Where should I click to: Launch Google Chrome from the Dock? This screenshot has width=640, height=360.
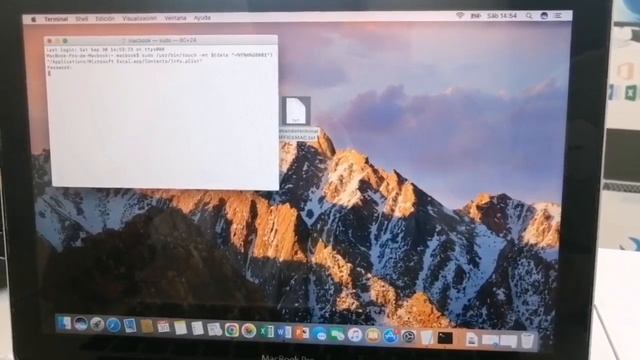231,330
